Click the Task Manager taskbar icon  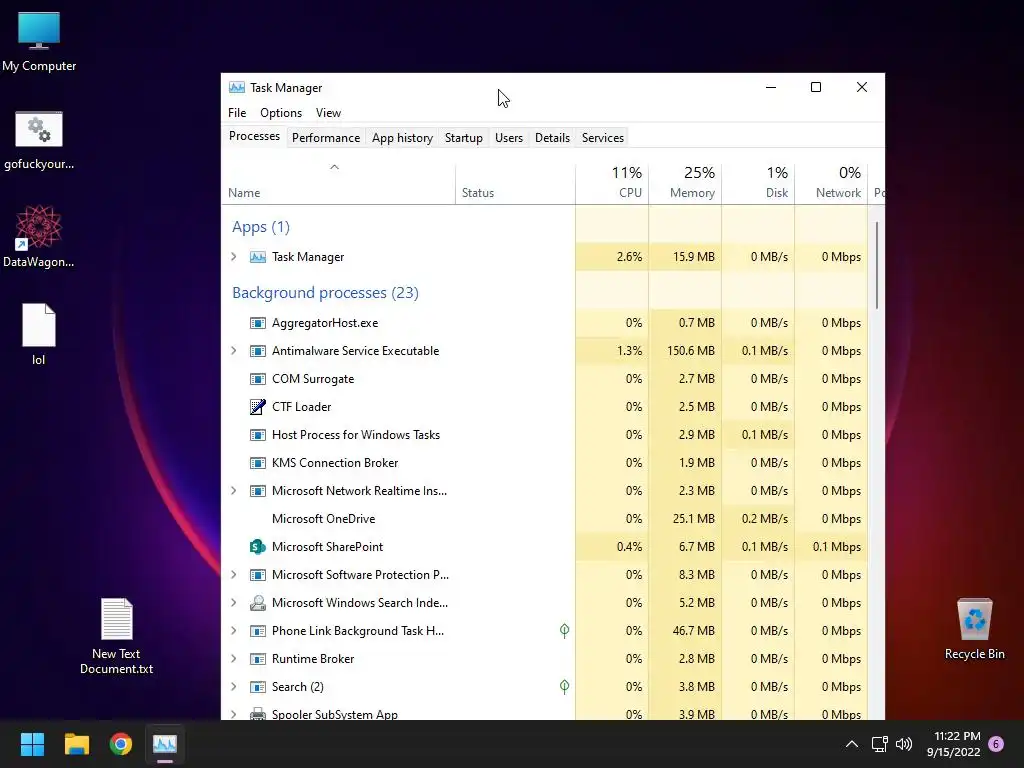coord(165,744)
